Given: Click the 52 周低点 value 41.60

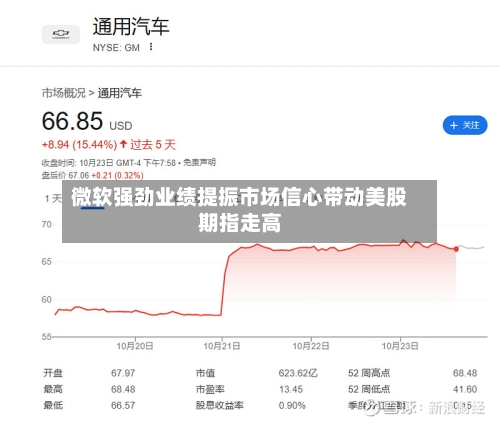Looking at the screenshot, I should (465, 389).
